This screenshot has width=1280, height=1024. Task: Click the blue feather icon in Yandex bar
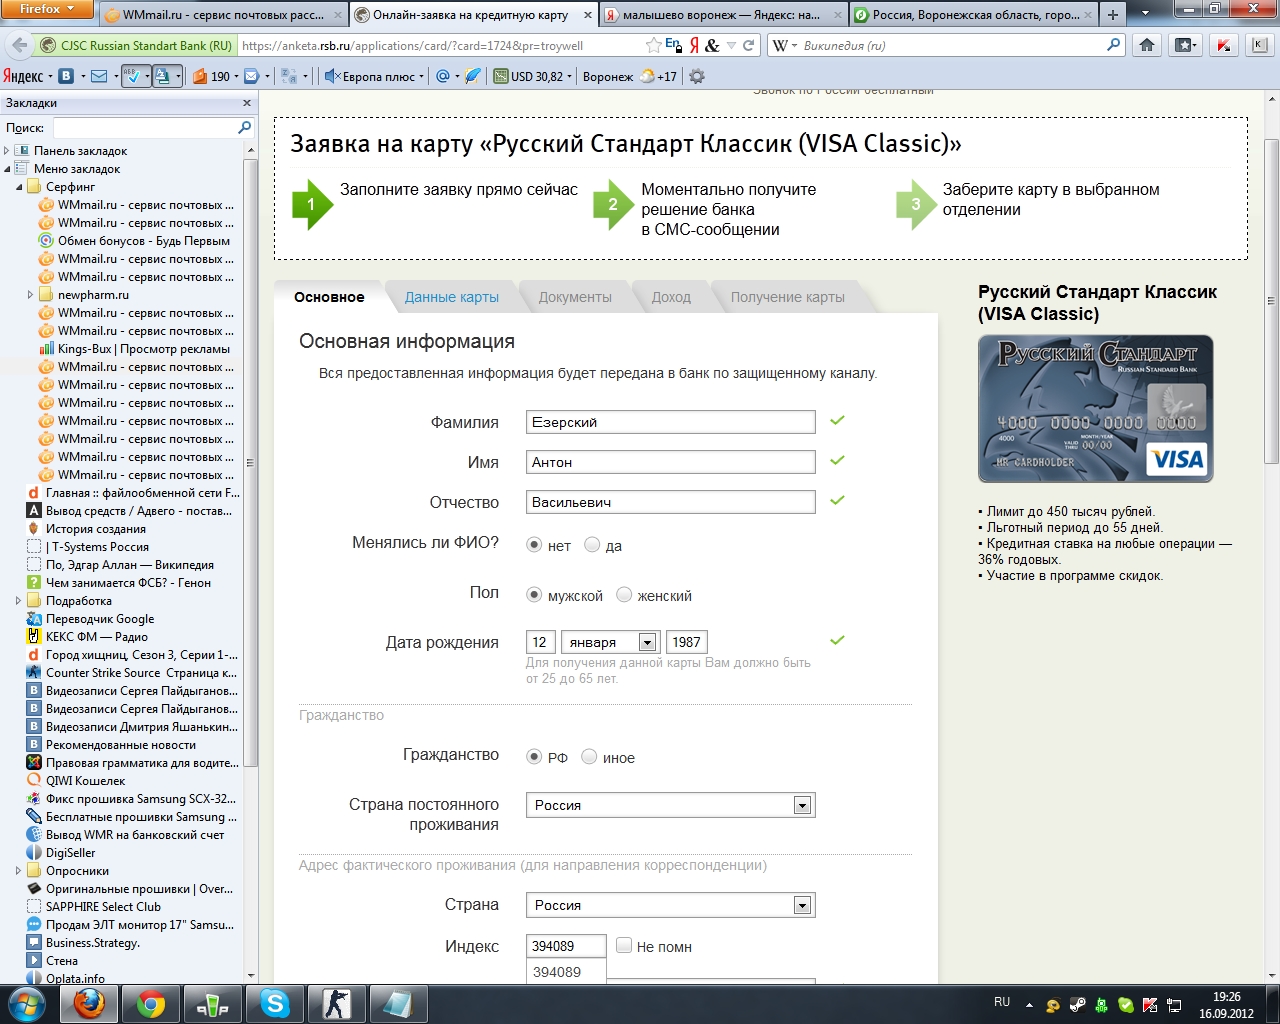pyautogui.click(x=473, y=76)
